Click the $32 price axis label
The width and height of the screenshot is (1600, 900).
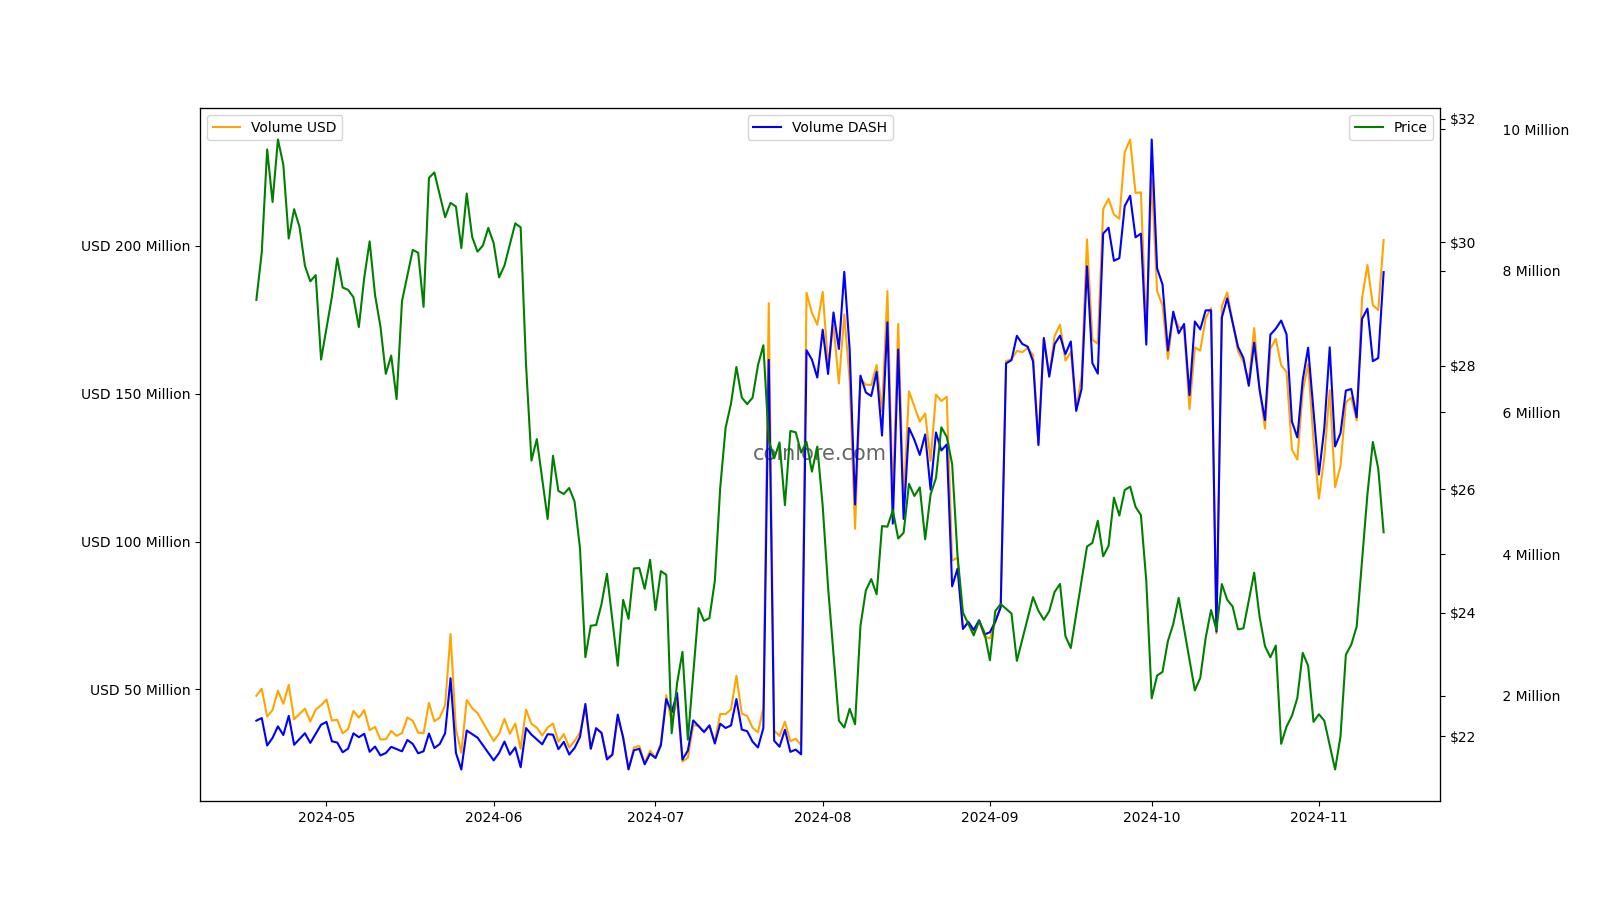click(1462, 120)
